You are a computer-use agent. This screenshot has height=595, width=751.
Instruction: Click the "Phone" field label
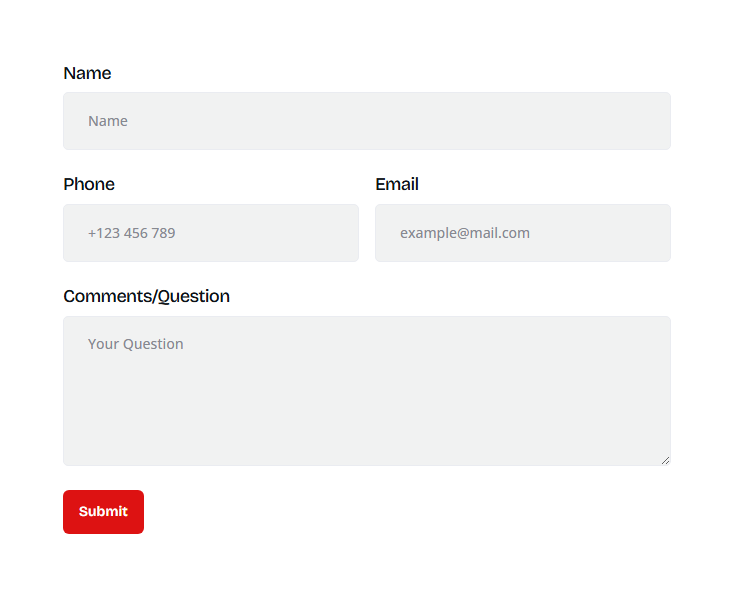click(89, 184)
